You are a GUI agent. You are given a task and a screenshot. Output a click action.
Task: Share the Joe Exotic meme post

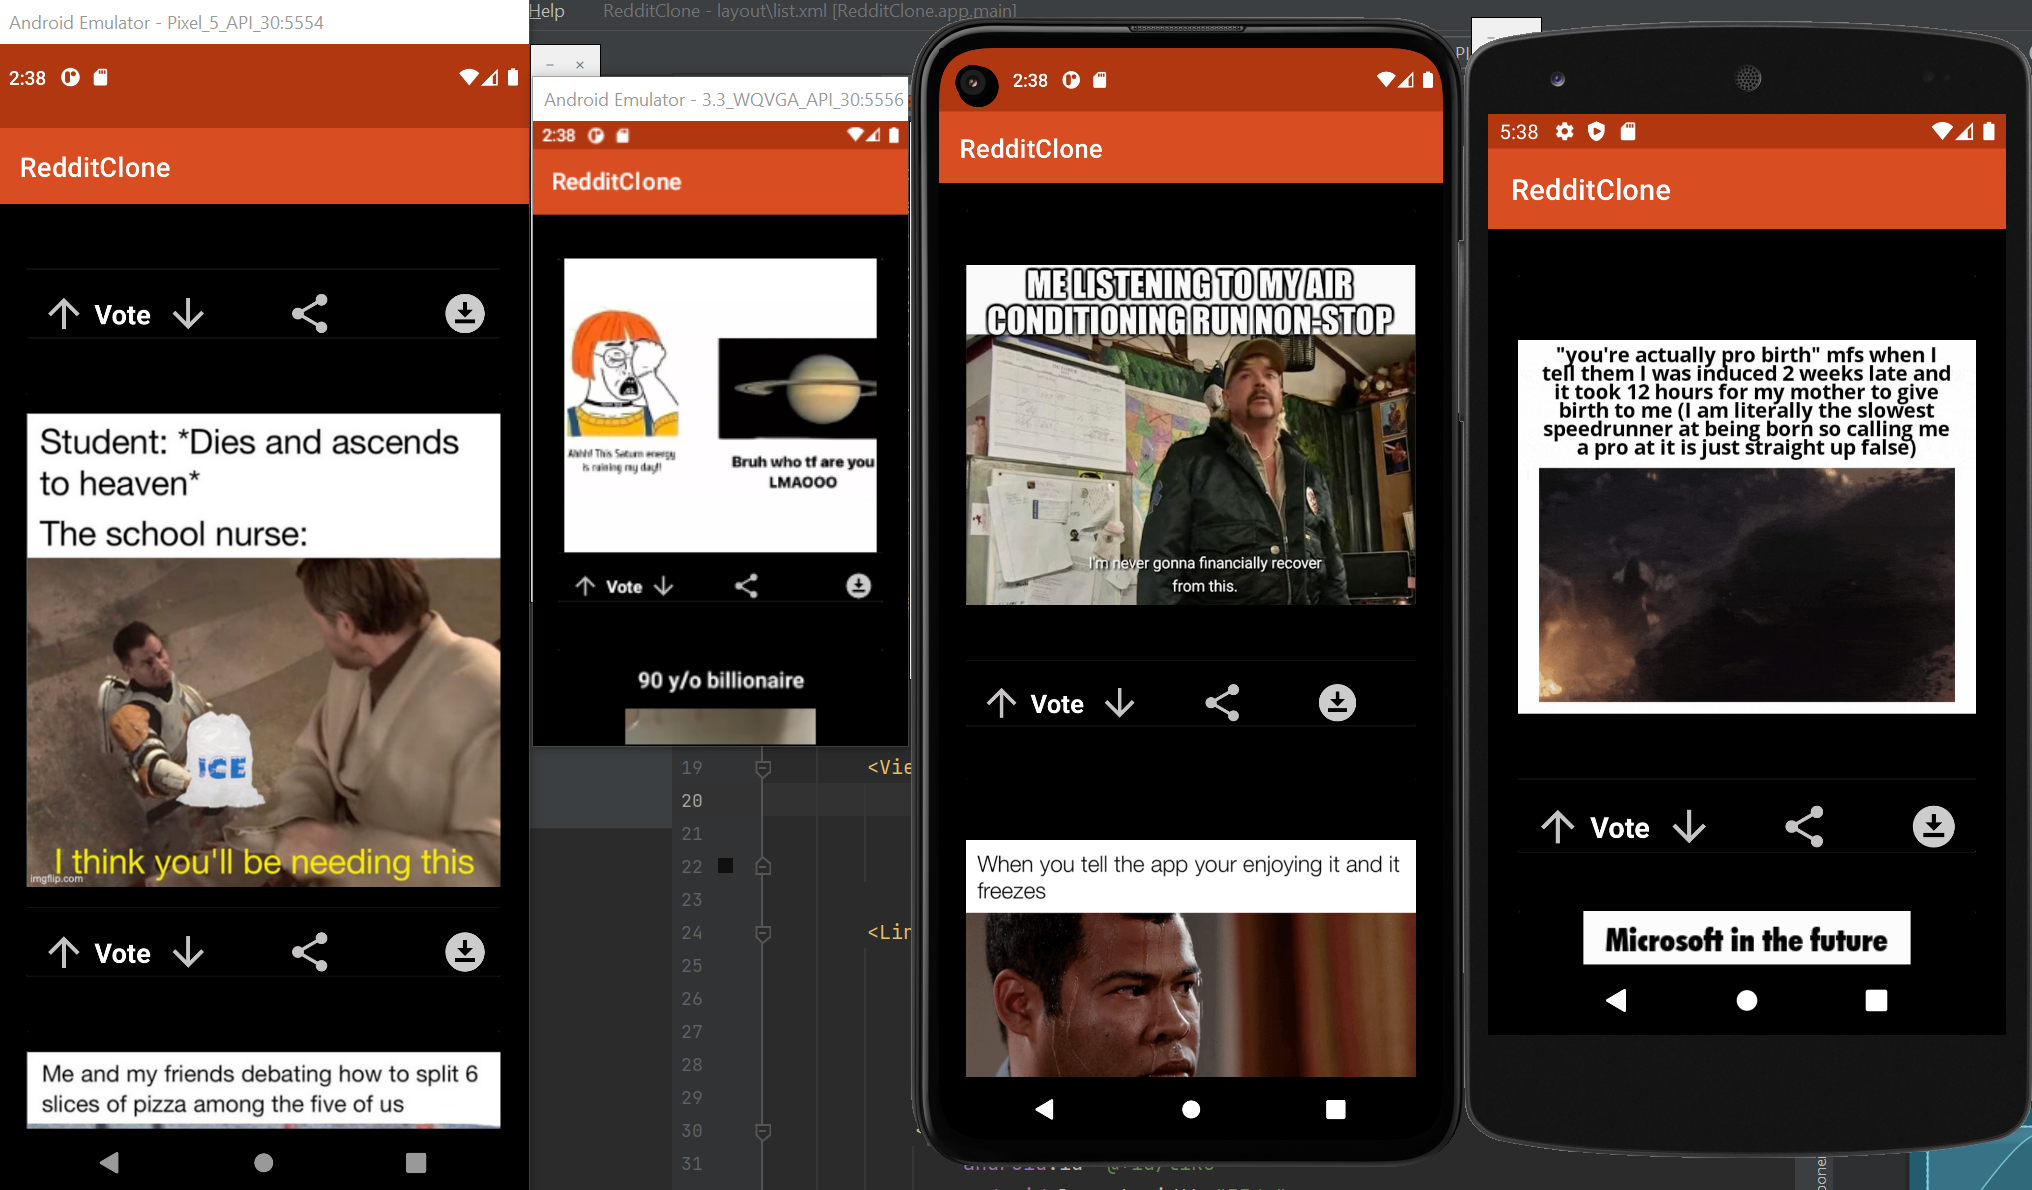tap(1222, 703)
